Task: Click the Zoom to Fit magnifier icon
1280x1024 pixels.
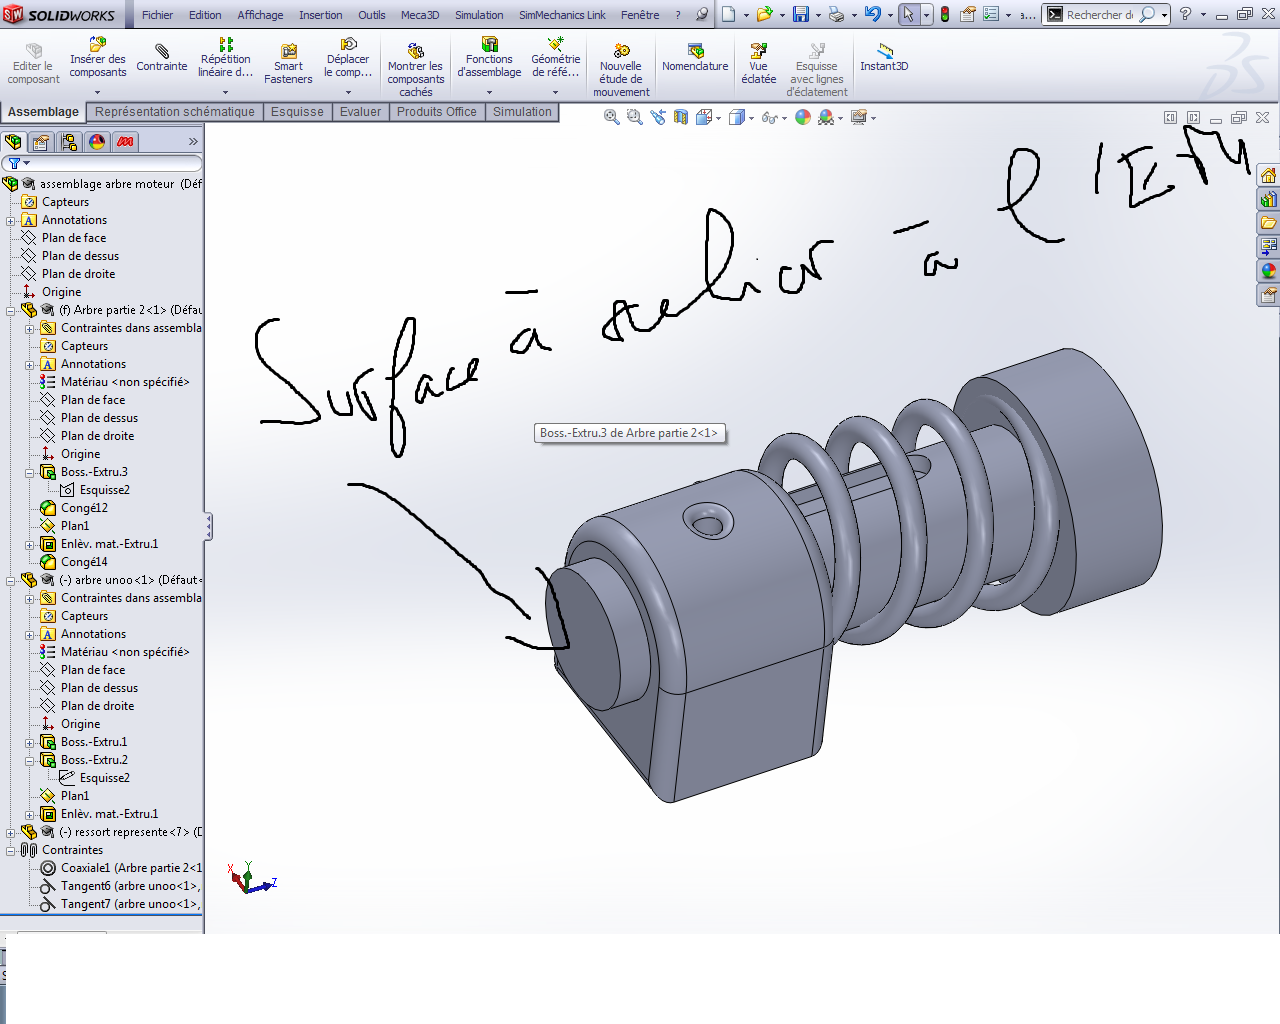Action: pos(611,117)
